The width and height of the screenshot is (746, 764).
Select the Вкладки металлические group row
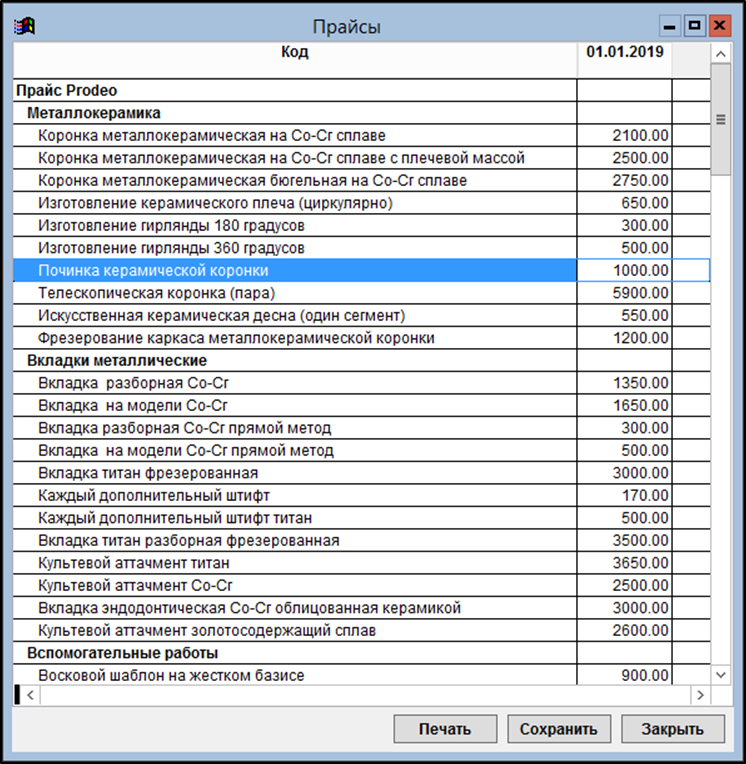click(117, 360)
